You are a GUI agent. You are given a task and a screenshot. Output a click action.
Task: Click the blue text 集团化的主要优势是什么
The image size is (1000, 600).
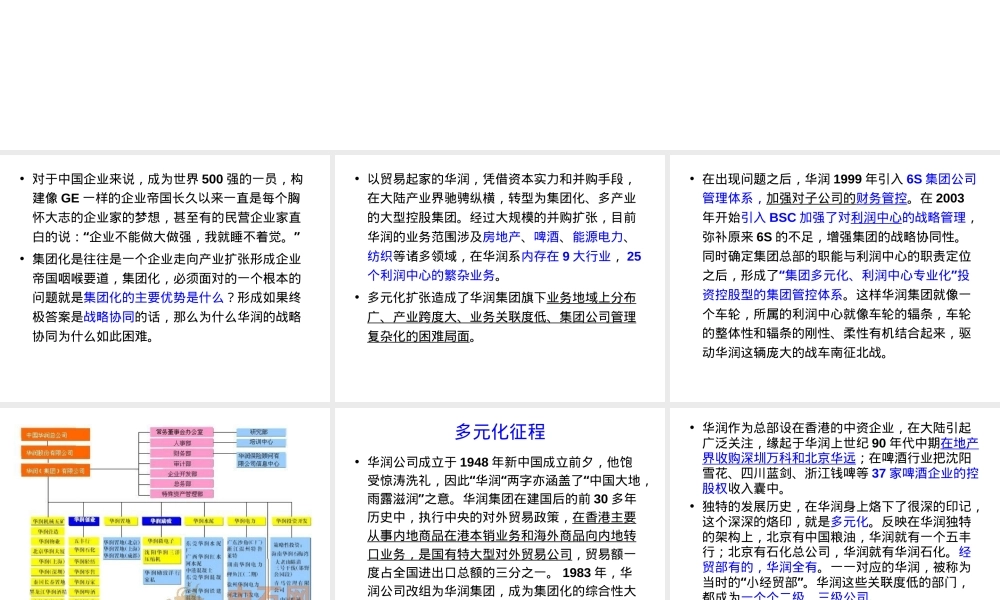[x=153, y=298]
